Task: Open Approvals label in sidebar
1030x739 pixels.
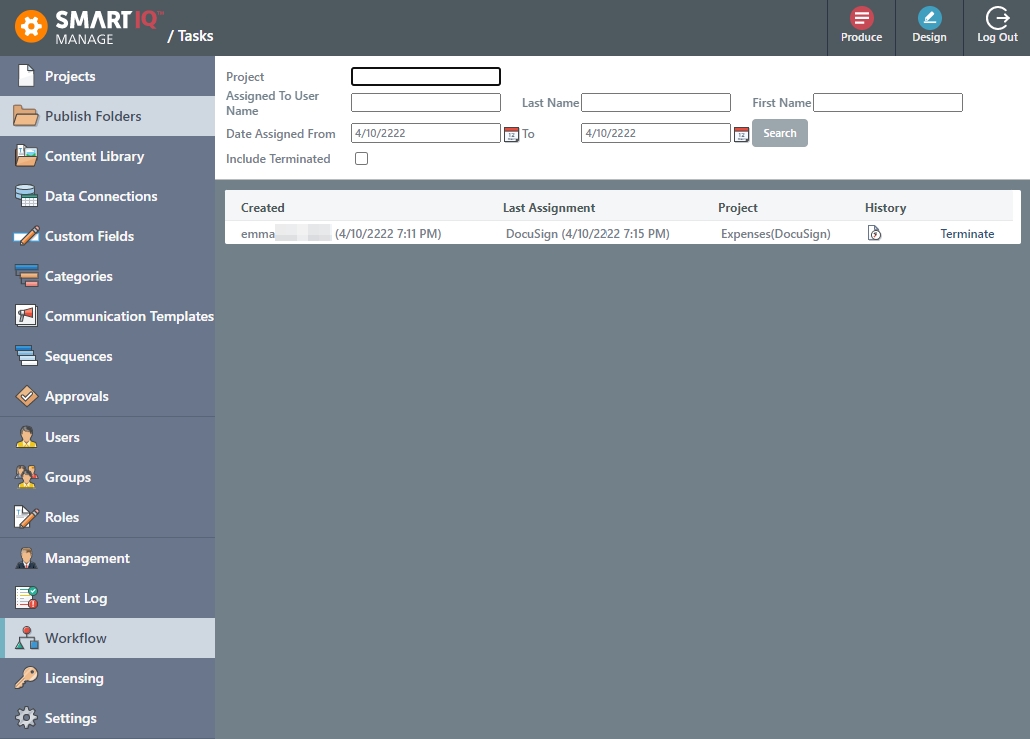Action: [77, 396]
